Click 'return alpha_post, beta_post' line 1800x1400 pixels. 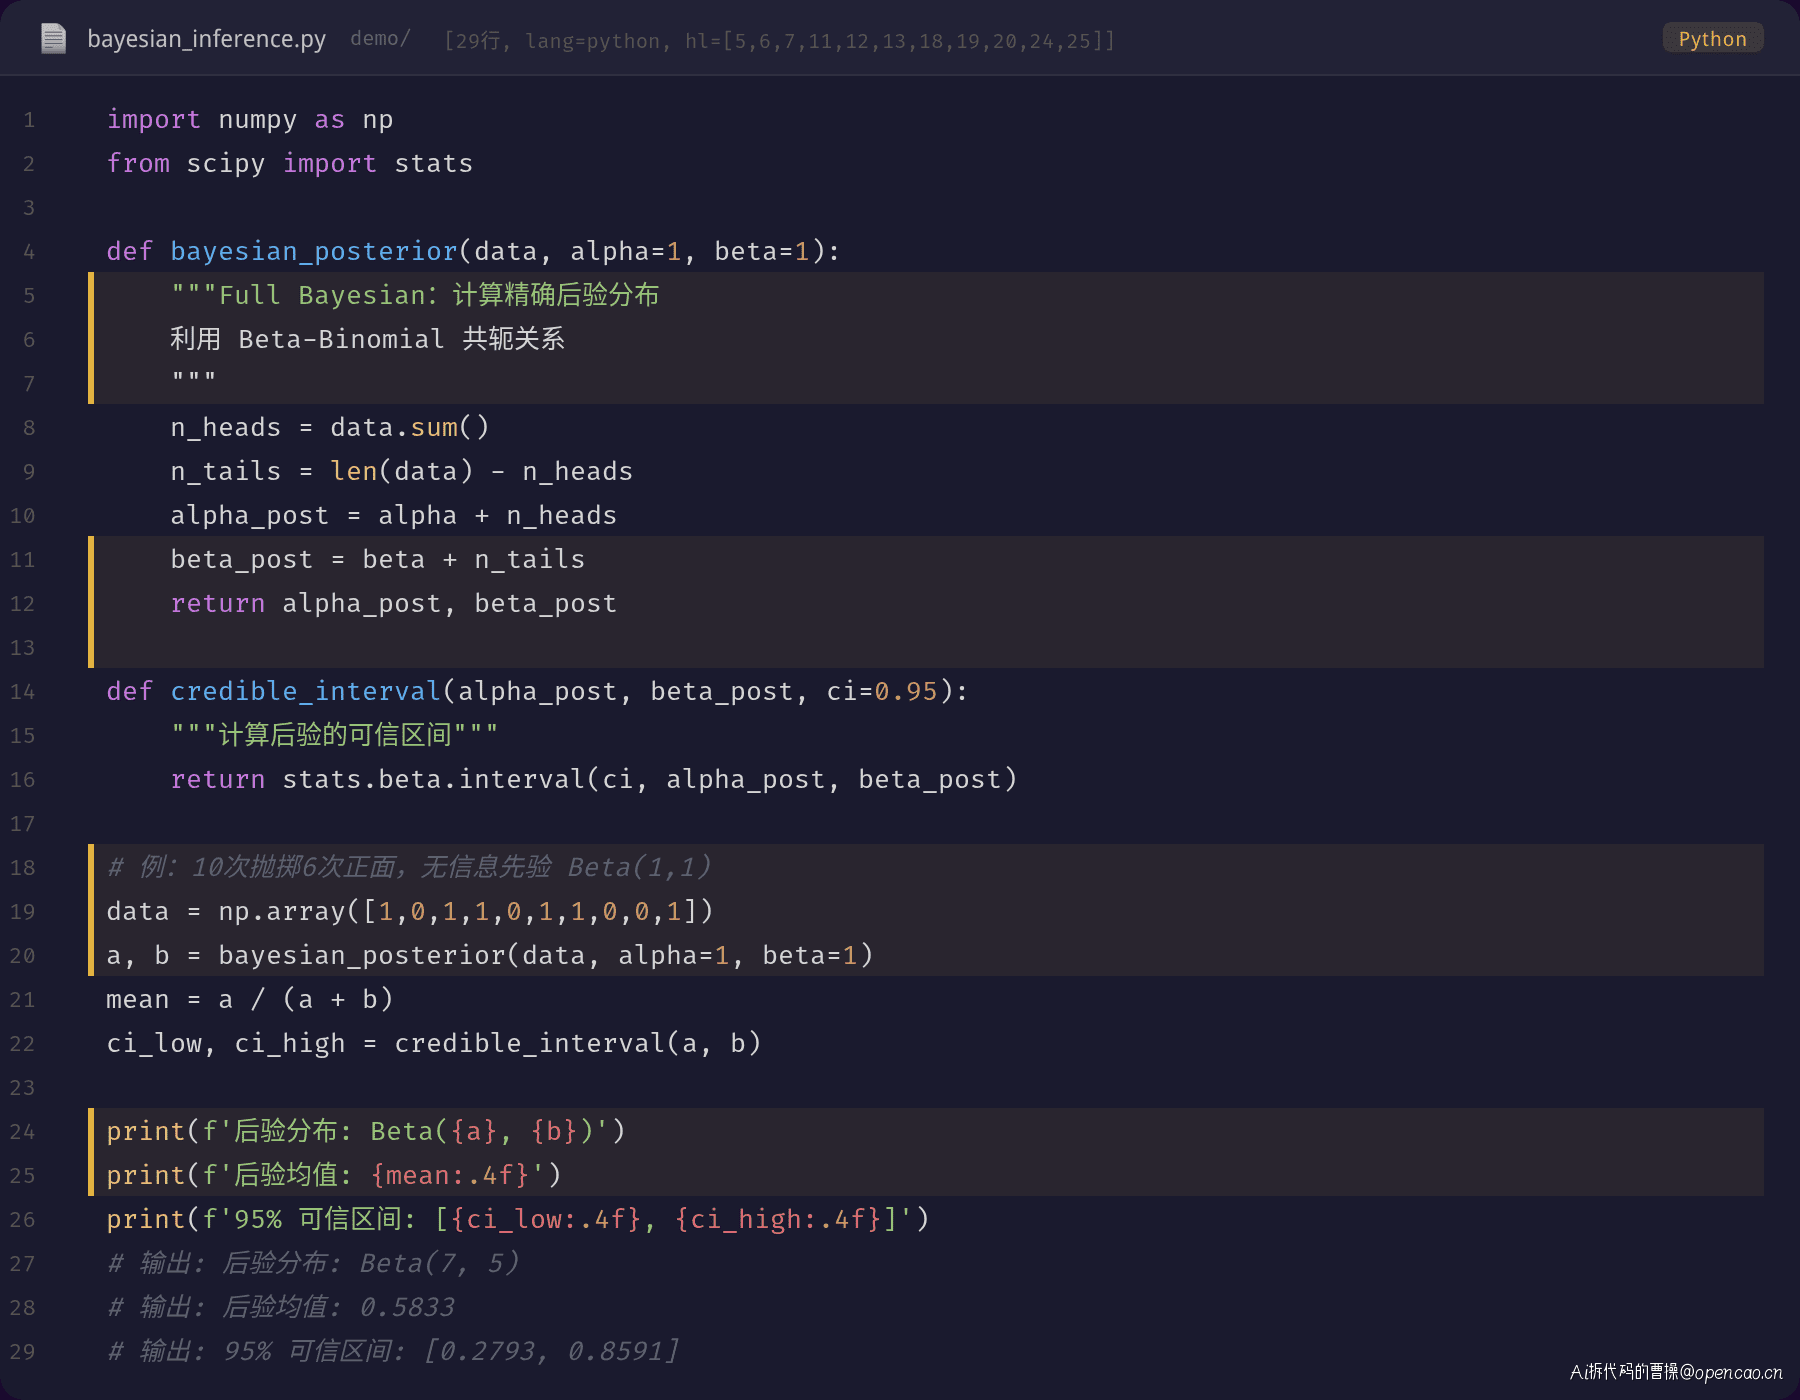(394, 604)
